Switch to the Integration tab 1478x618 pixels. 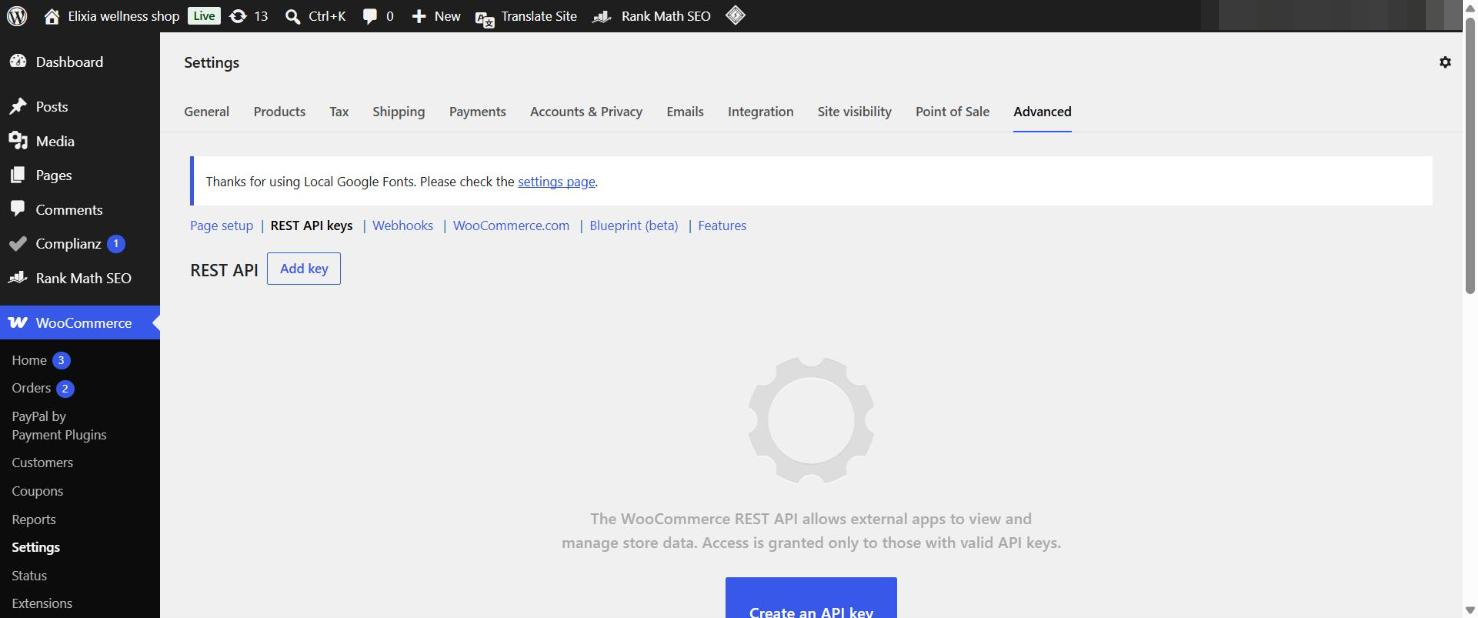tap(760, 112)
